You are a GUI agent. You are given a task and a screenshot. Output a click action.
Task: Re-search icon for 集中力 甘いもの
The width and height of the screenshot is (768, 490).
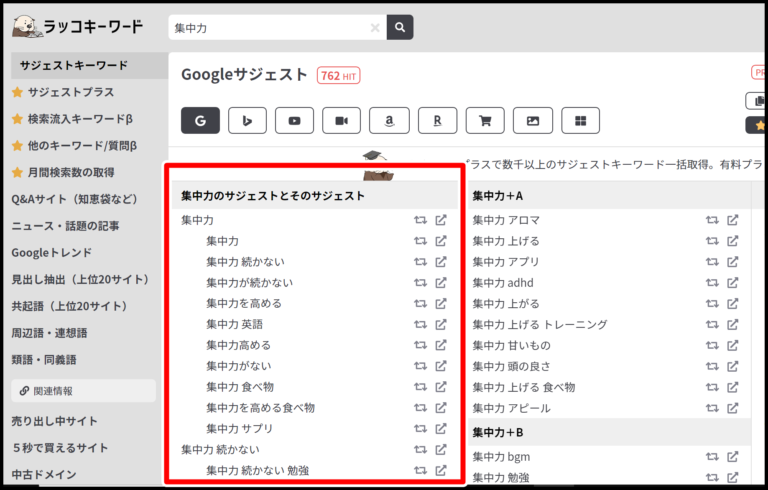[712, 345]
